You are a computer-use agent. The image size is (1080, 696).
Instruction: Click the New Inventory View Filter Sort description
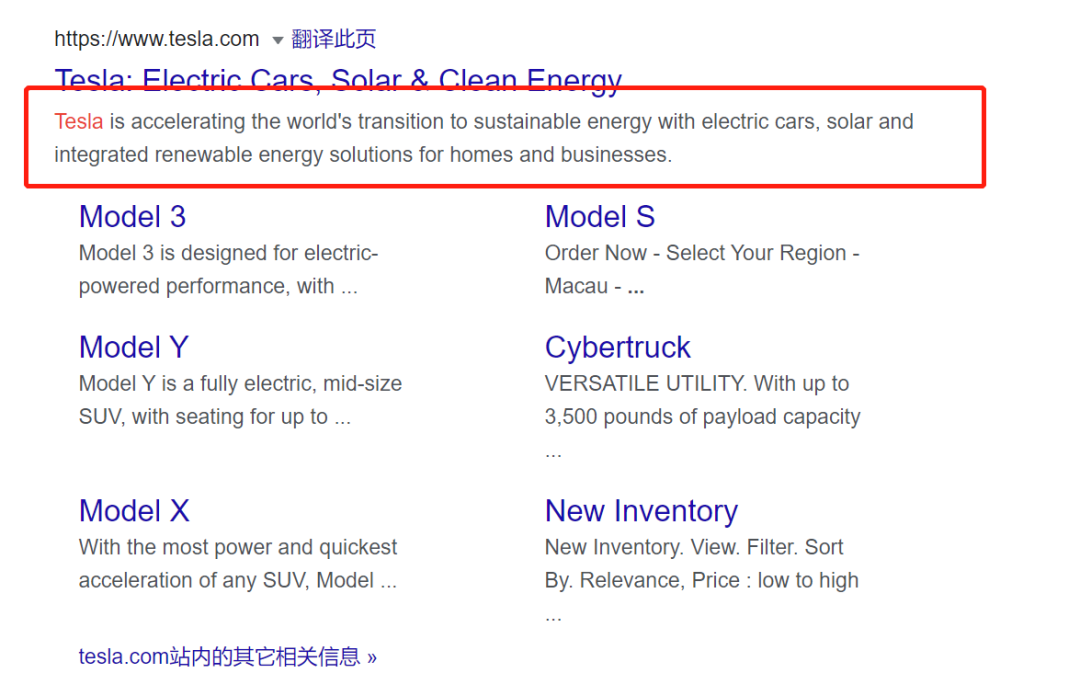click(x=701, y=564)
